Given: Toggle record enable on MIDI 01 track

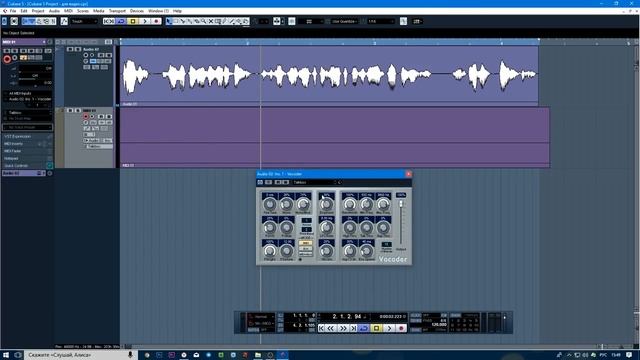Looking at the screenshot, I should 85,116.
